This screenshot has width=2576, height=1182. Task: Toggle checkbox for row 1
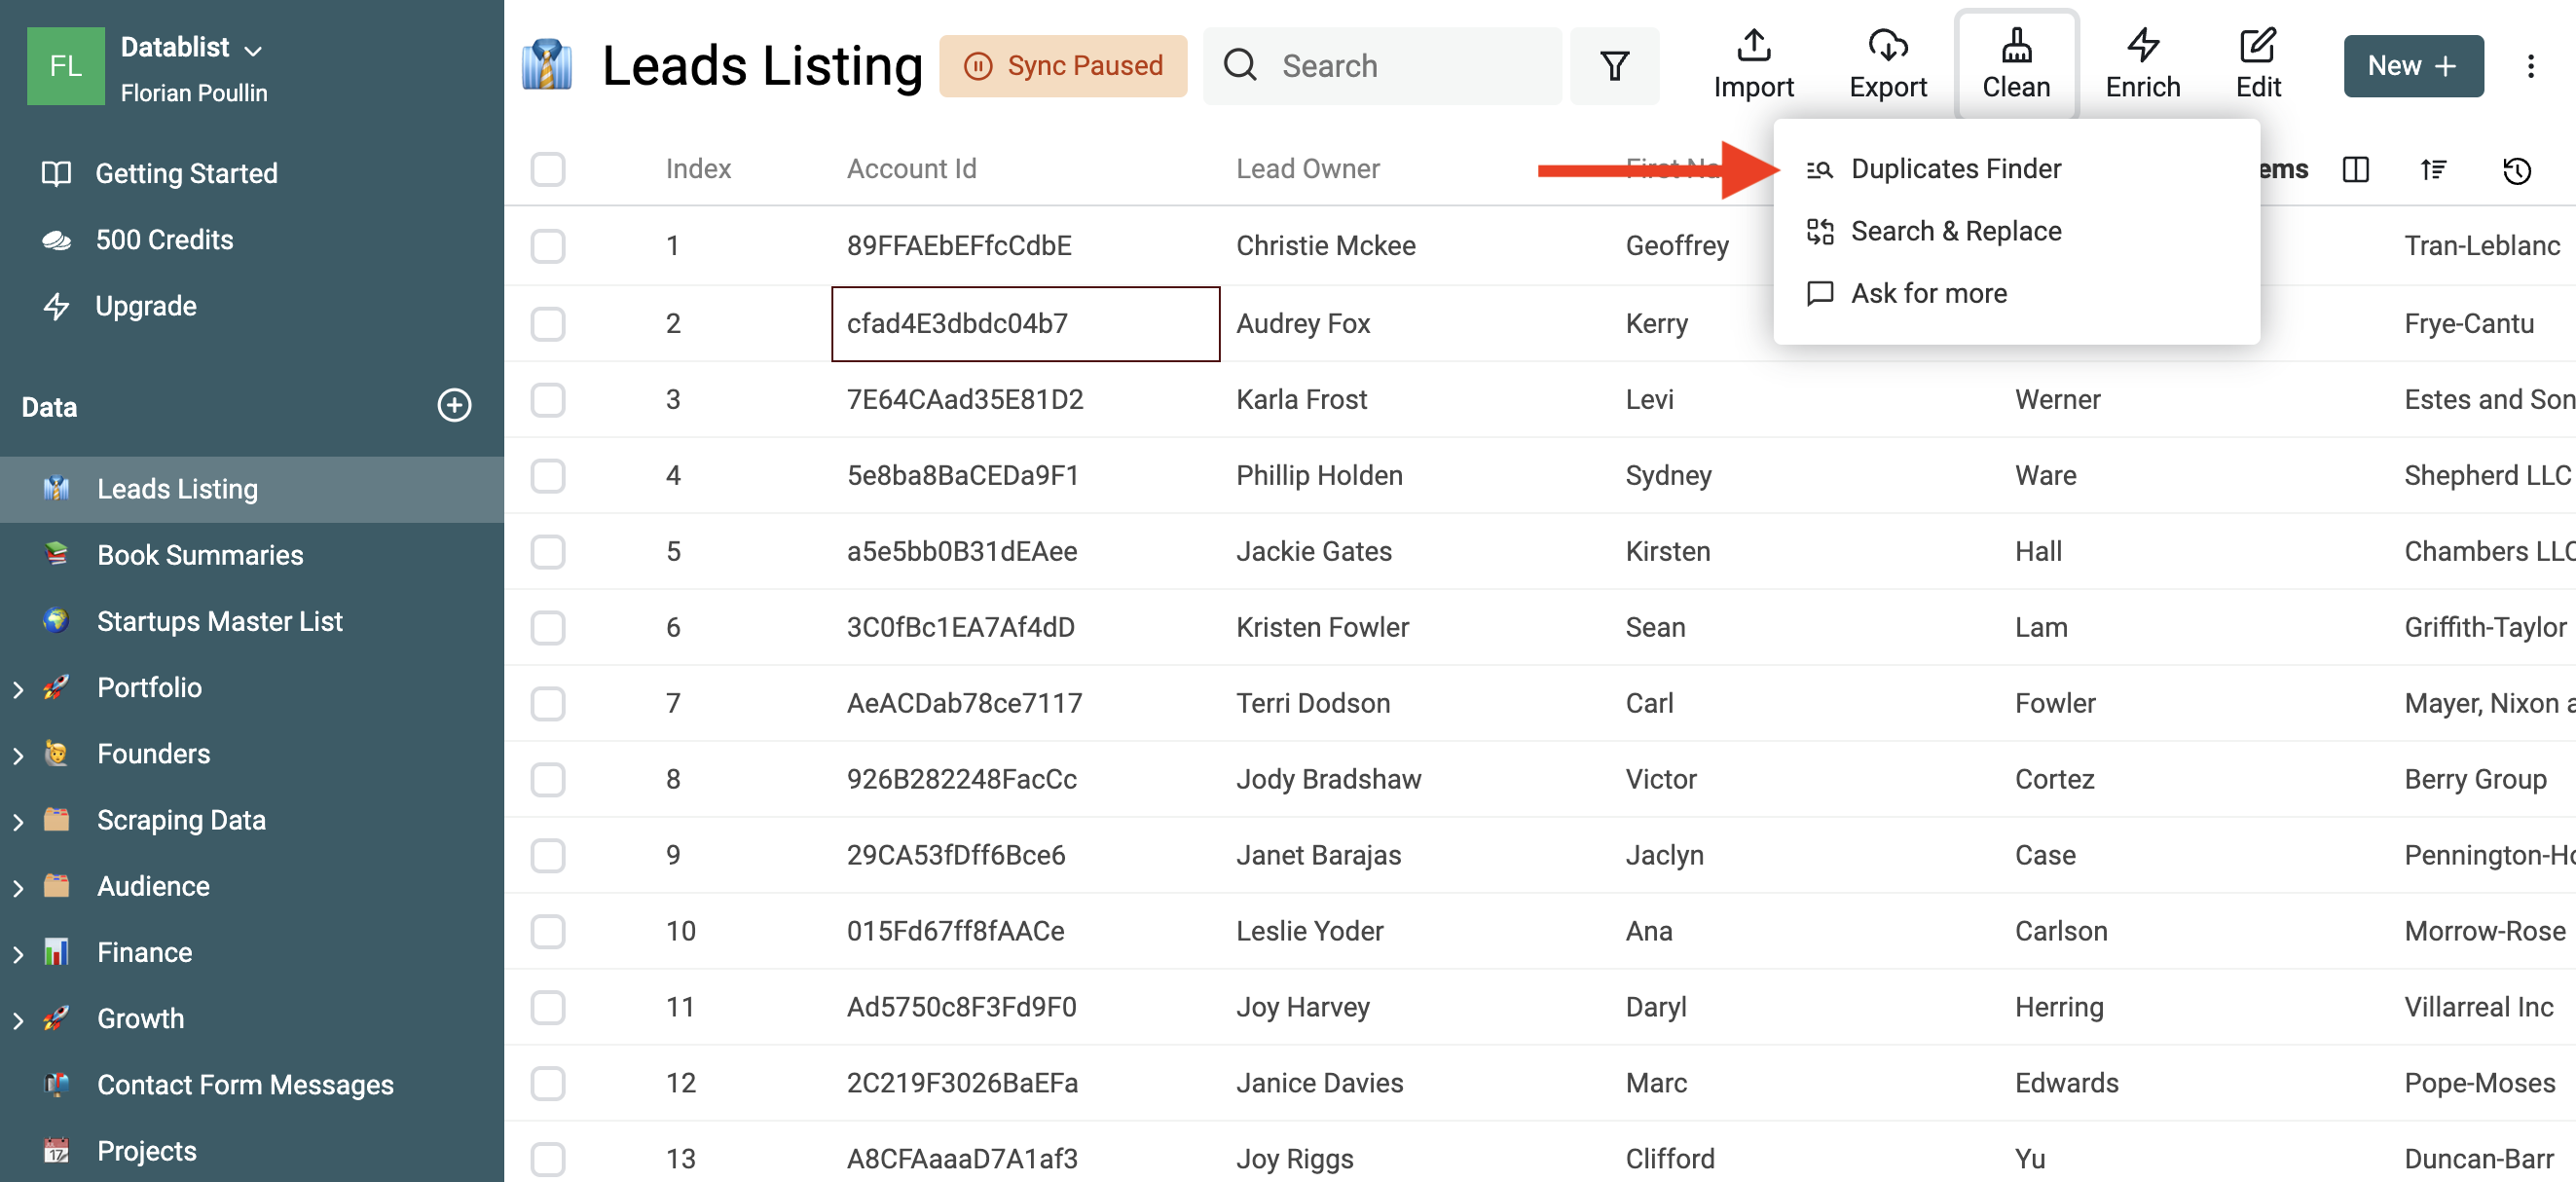coord(547,245)
